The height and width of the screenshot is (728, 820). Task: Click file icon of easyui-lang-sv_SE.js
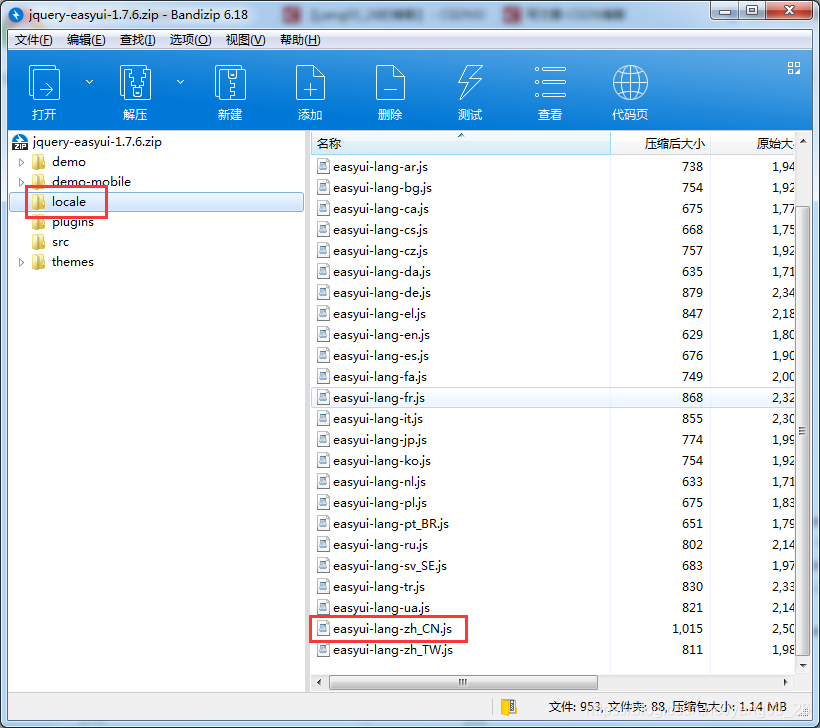[323, 566]
